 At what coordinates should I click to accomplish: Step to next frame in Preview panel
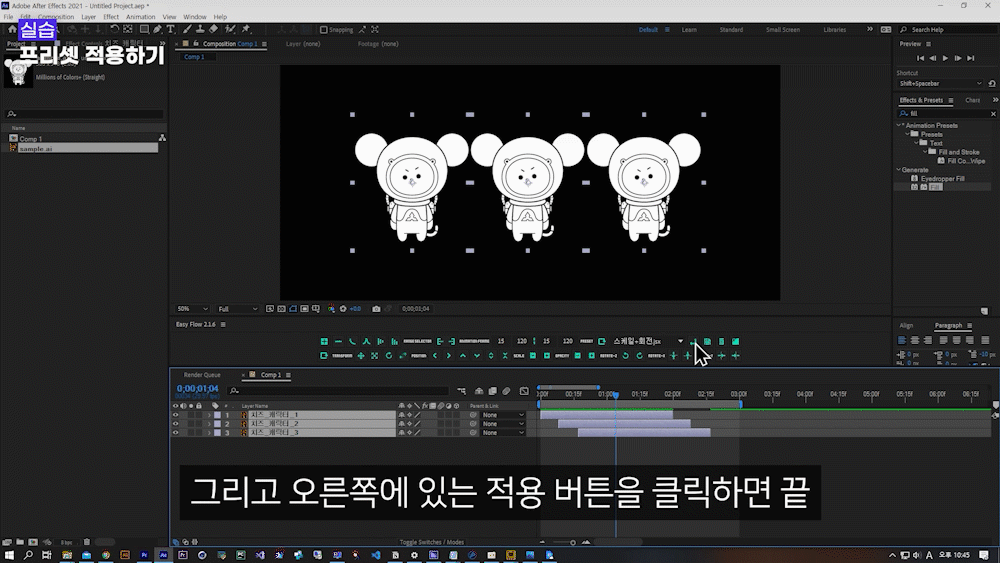click(x=958, y=58)
